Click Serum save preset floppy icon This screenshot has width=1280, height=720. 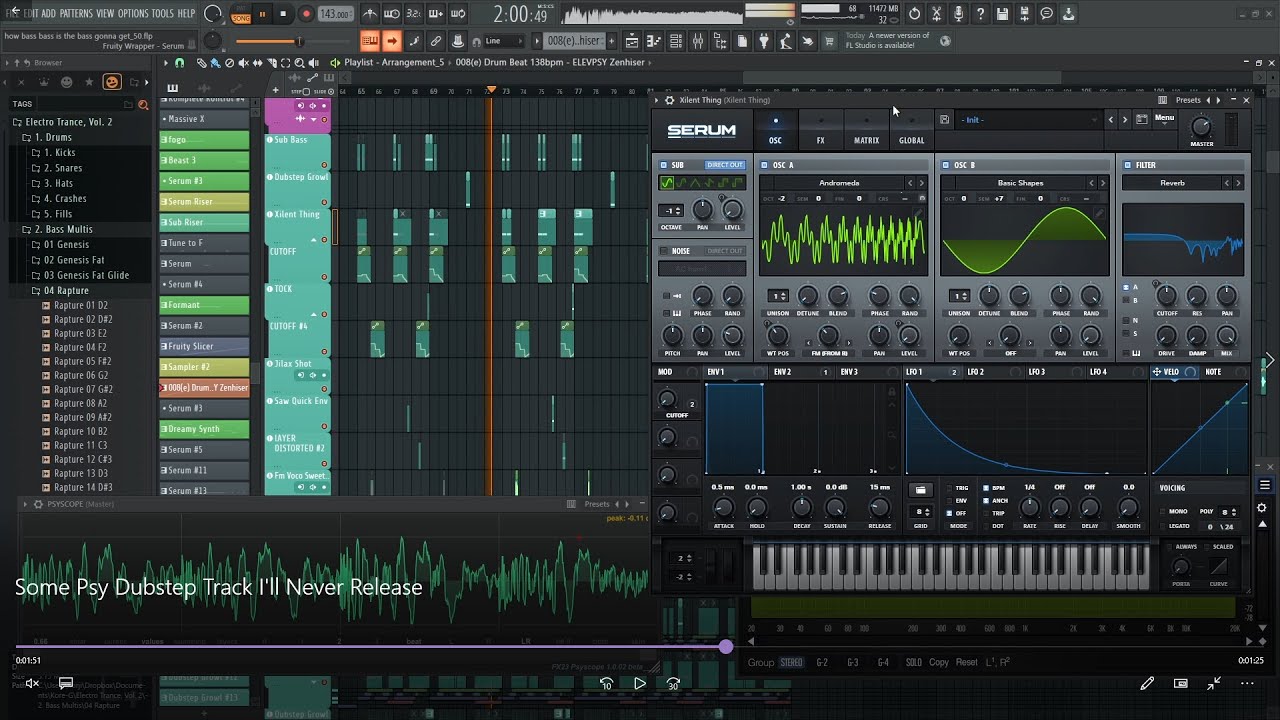945,119
